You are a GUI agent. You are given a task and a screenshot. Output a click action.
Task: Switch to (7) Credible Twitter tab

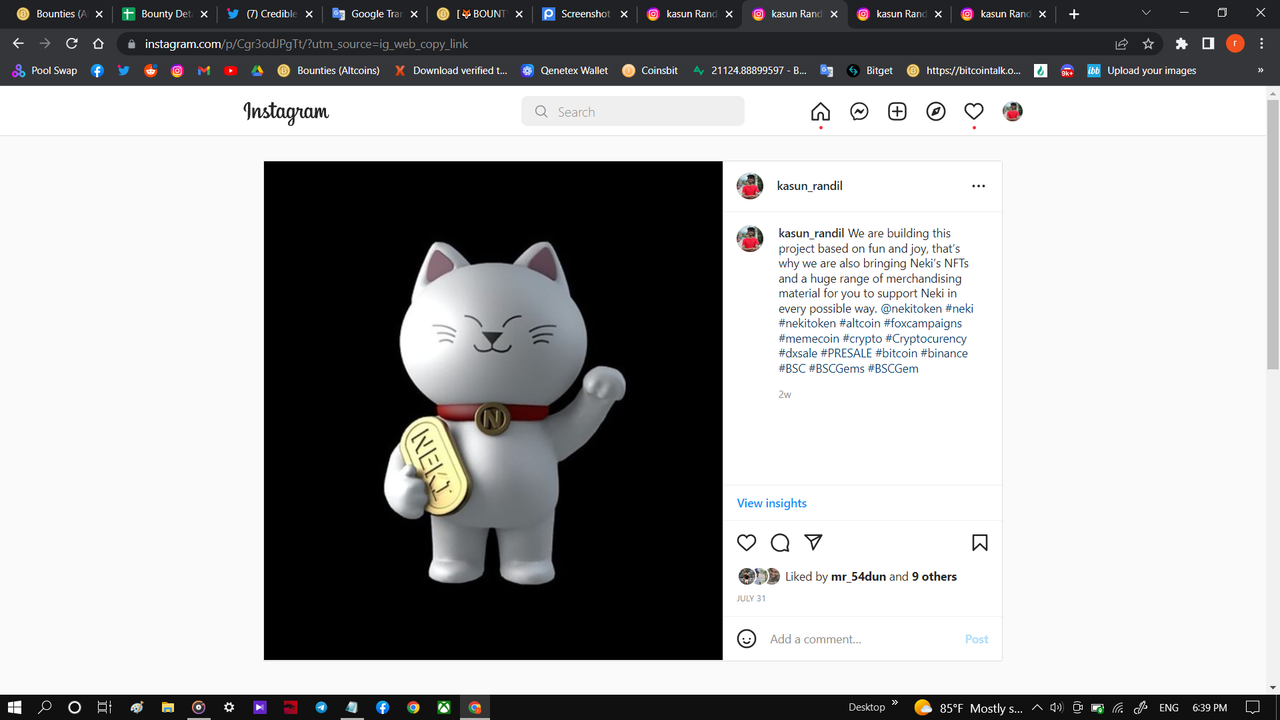271,14
